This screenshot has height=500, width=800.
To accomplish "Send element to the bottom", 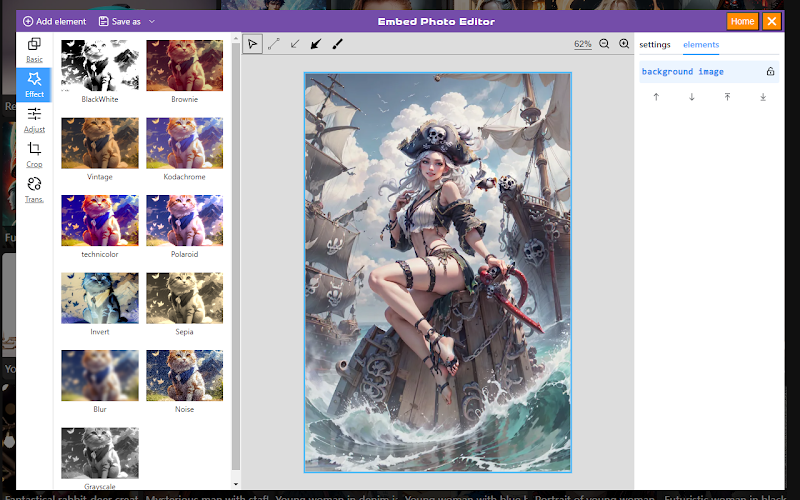I will pos(763,97).
